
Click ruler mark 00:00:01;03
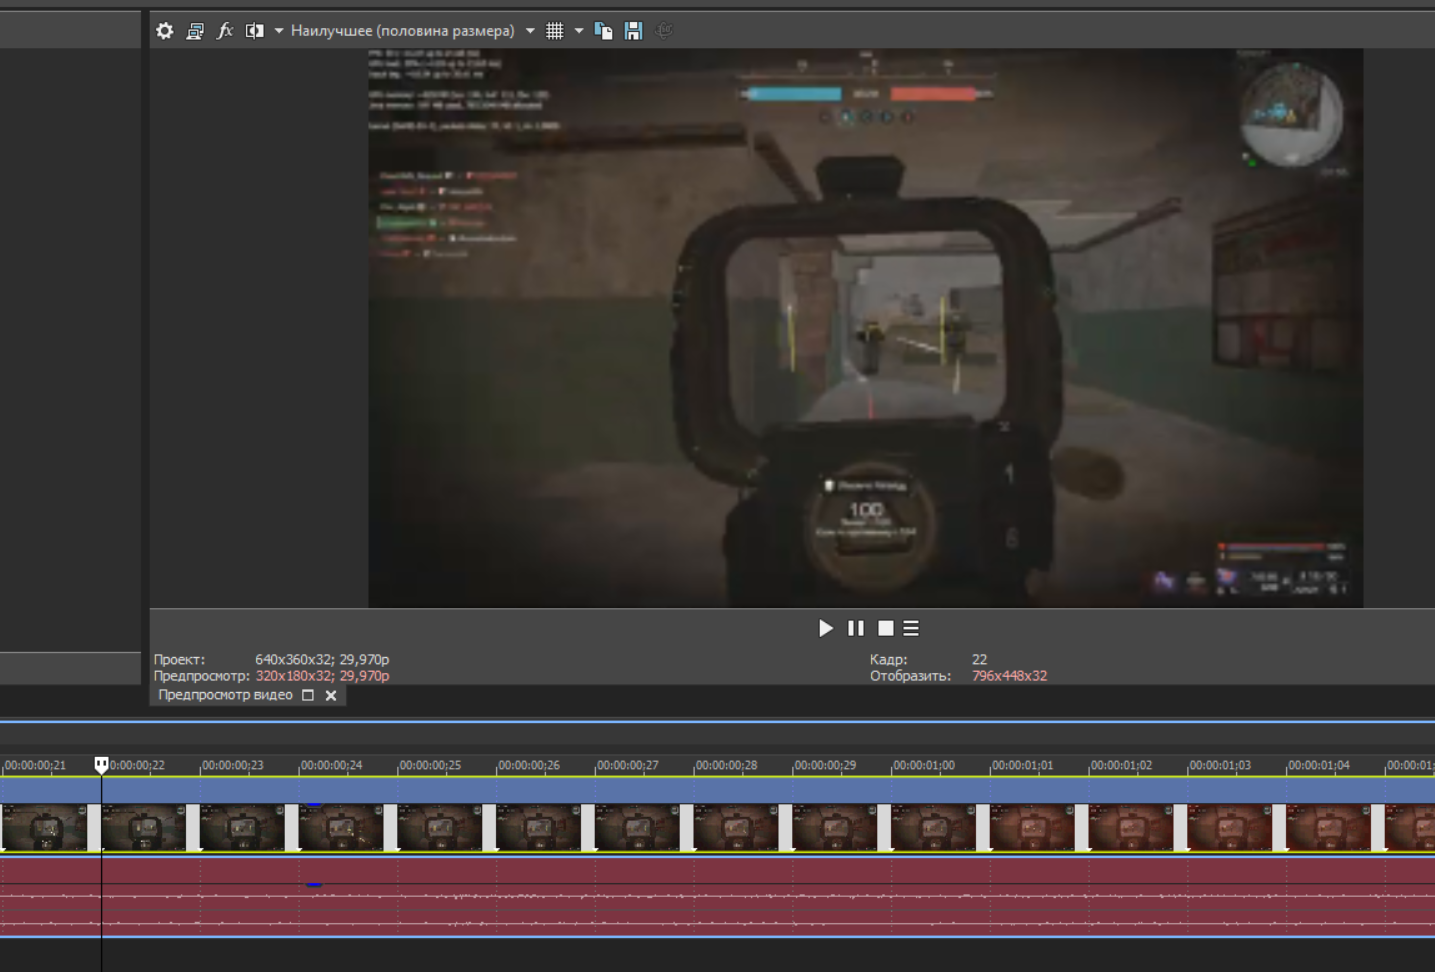1220,765
